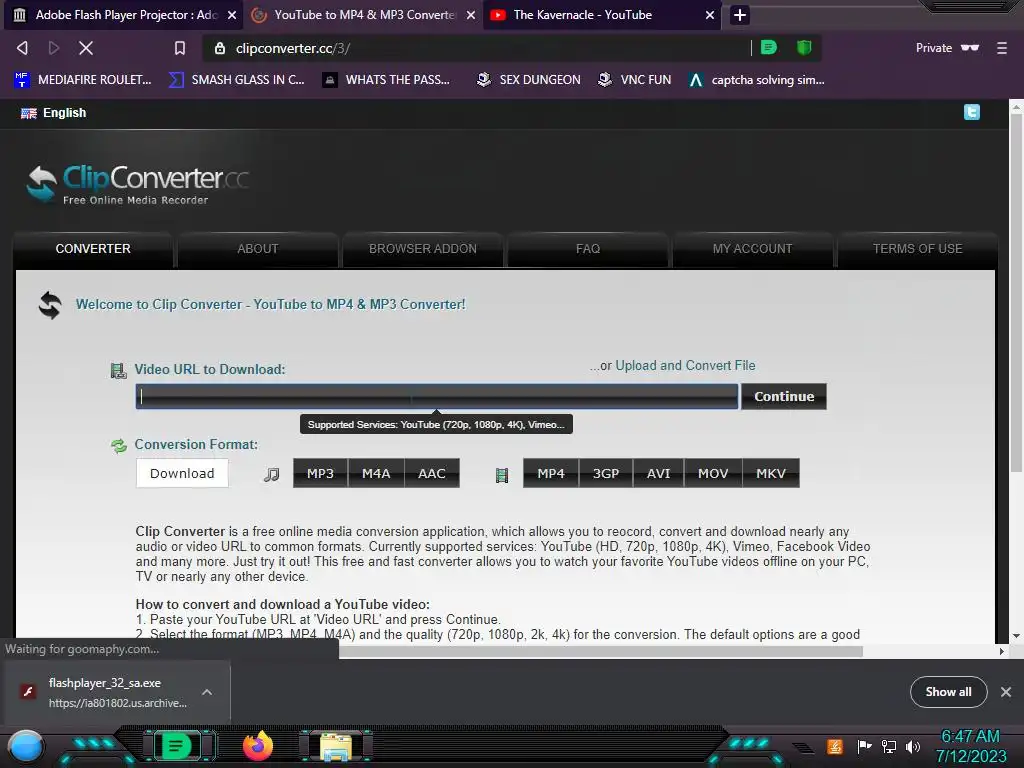The width and height of the screenshot is (1024, 768).
Task: Show all downloads
Action: pos(948,692)
